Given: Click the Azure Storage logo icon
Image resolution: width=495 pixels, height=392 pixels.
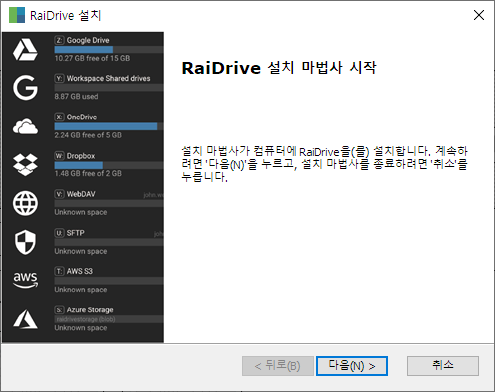Looking at the screenshot, I should (x=25, y=319).
